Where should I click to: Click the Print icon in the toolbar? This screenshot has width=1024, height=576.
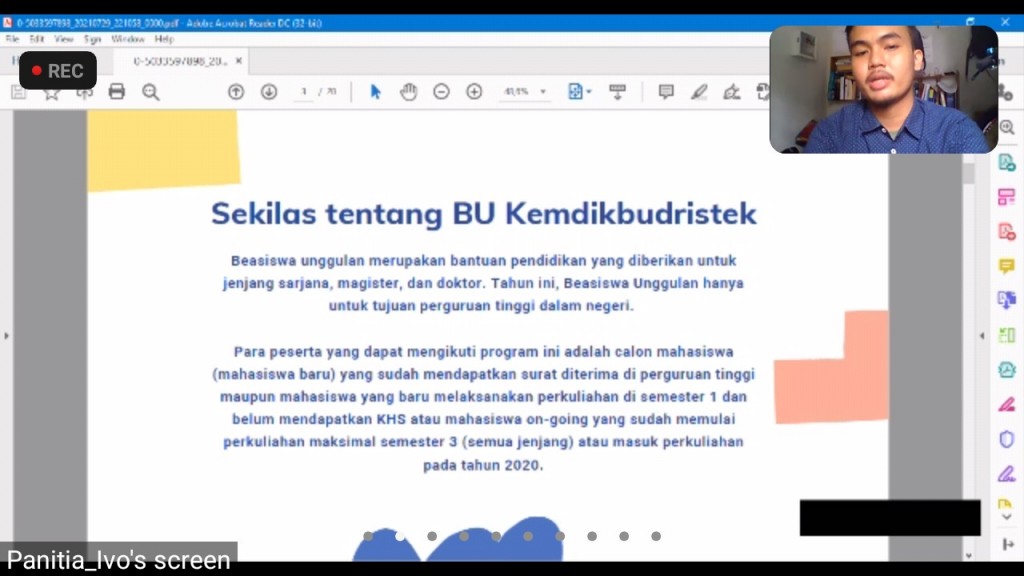tap(117, 92)
